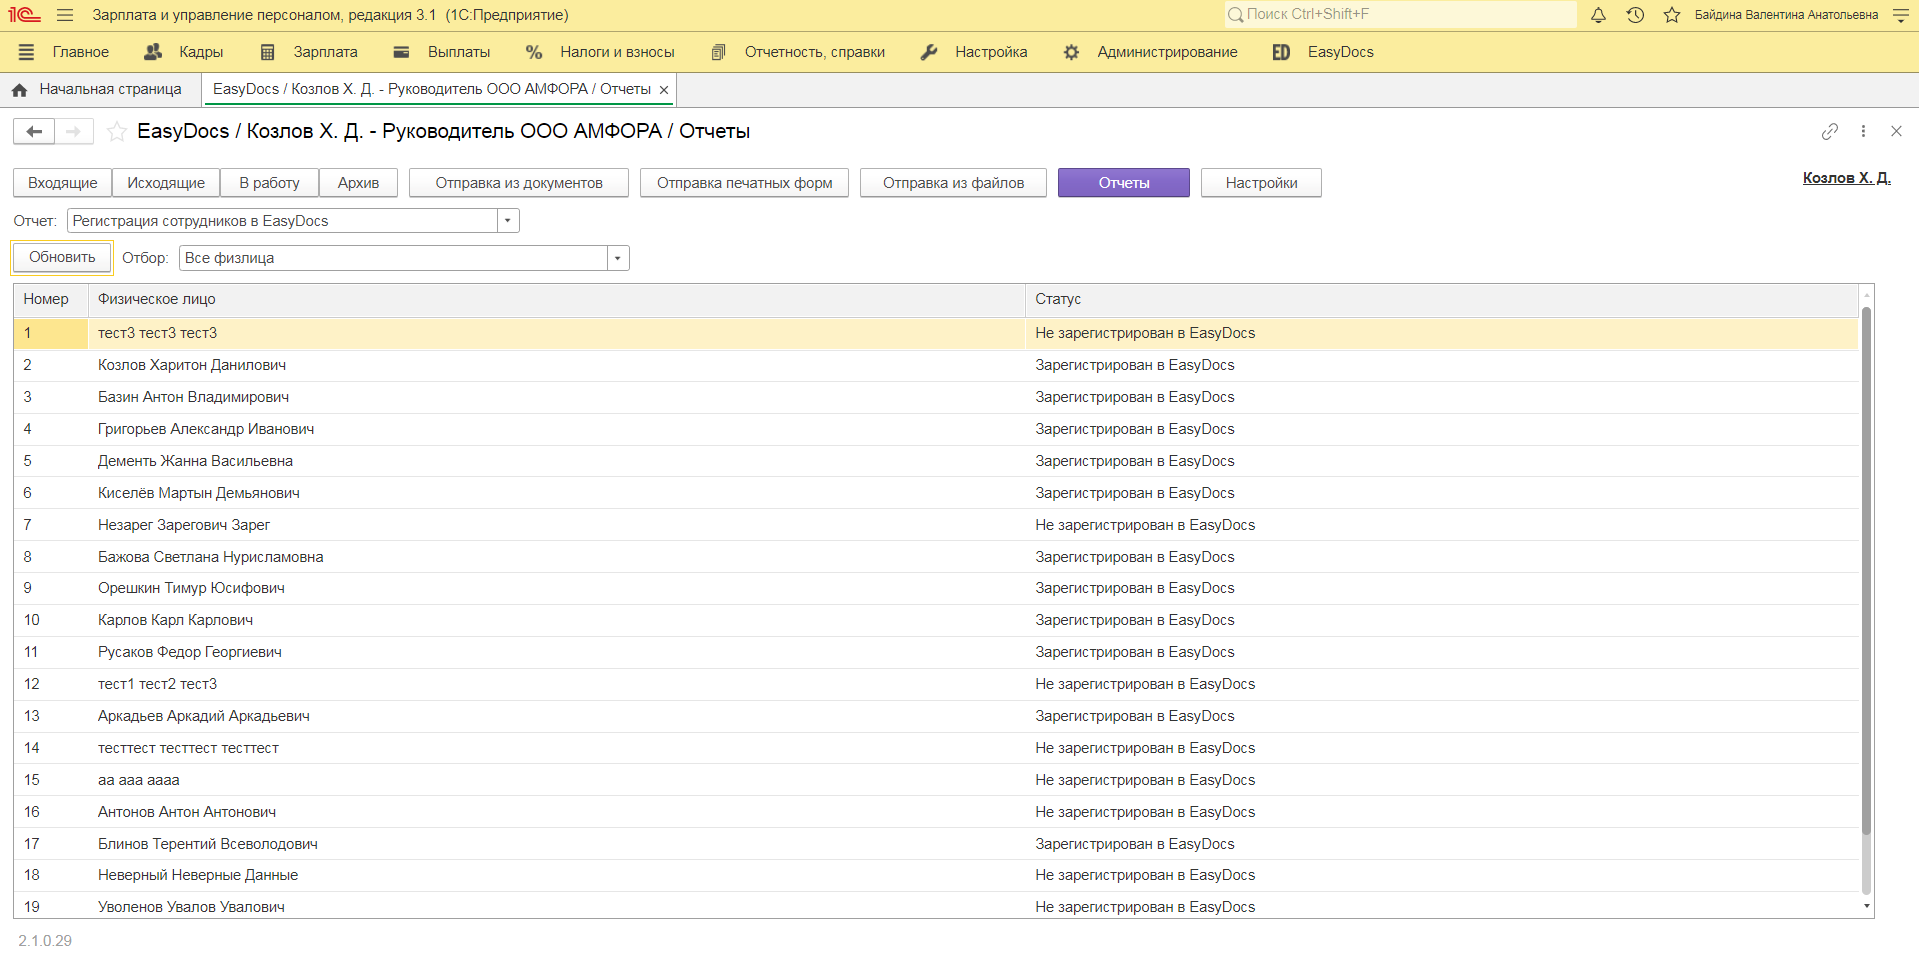Open the three-dot more options menu
This screenshot has height=964, width=1919.
click(x=1863, y=131)
